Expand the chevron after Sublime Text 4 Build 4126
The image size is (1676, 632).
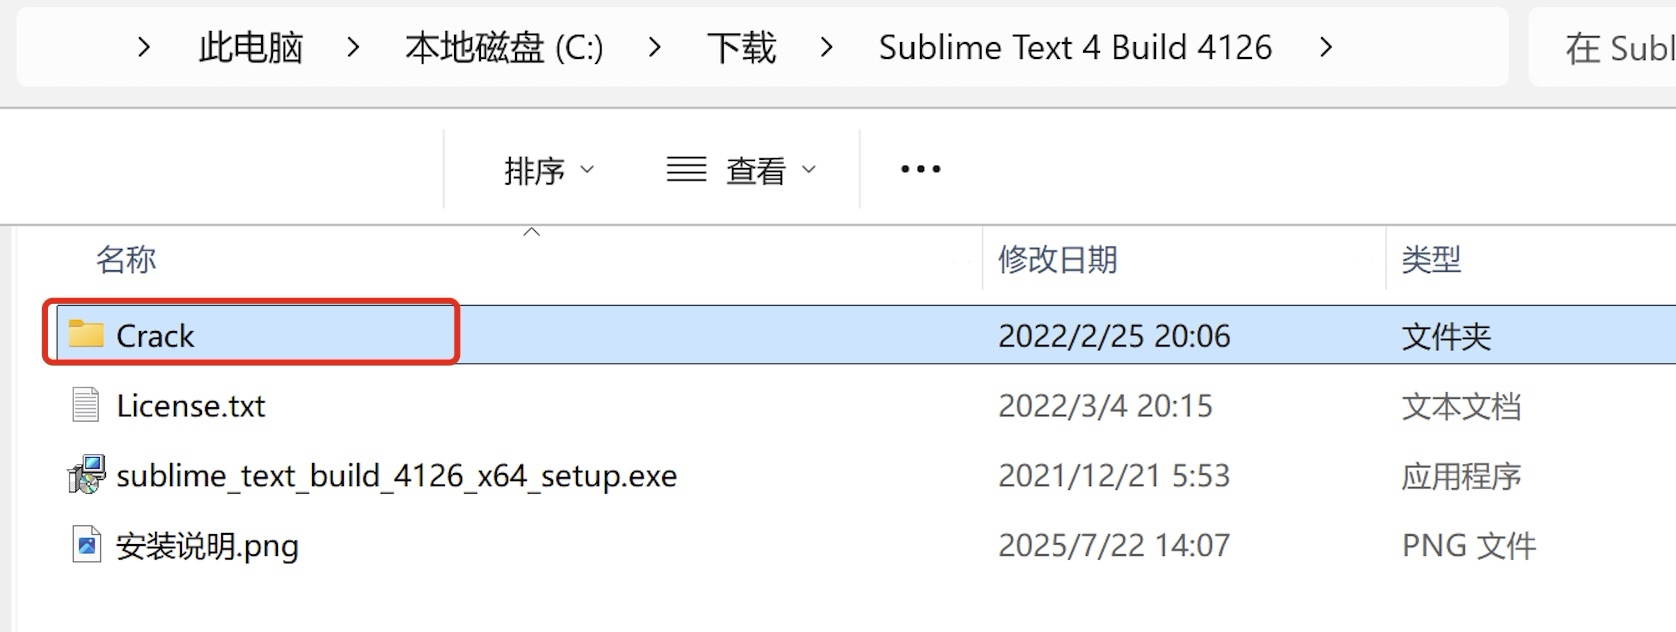pyautogui.click(x=1327, y=47)
